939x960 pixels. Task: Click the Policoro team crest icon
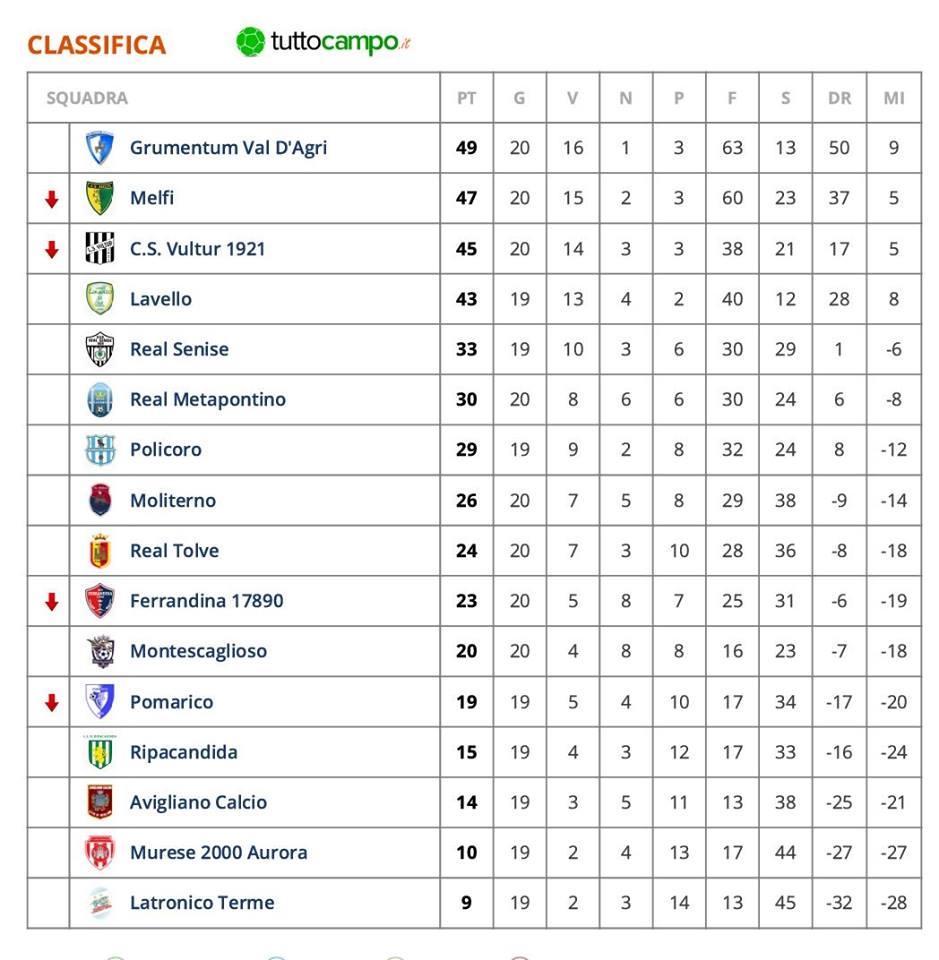point(99,450)
